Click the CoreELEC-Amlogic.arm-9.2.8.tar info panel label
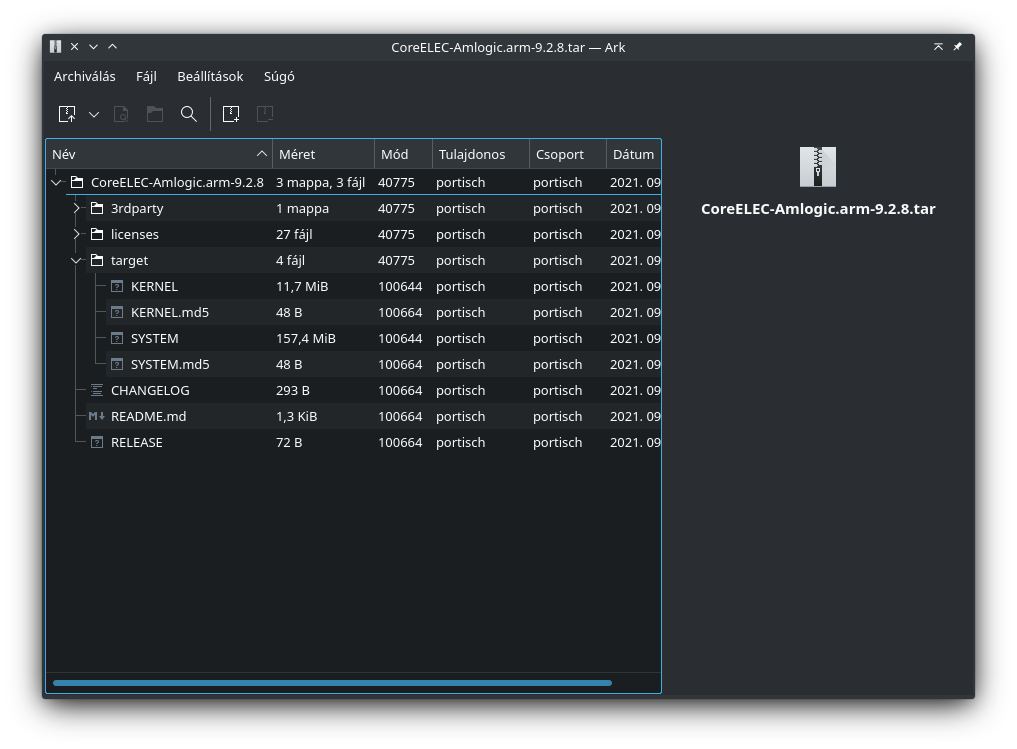The width and height of the screenshot is (1017, 749). coord(818,209)
